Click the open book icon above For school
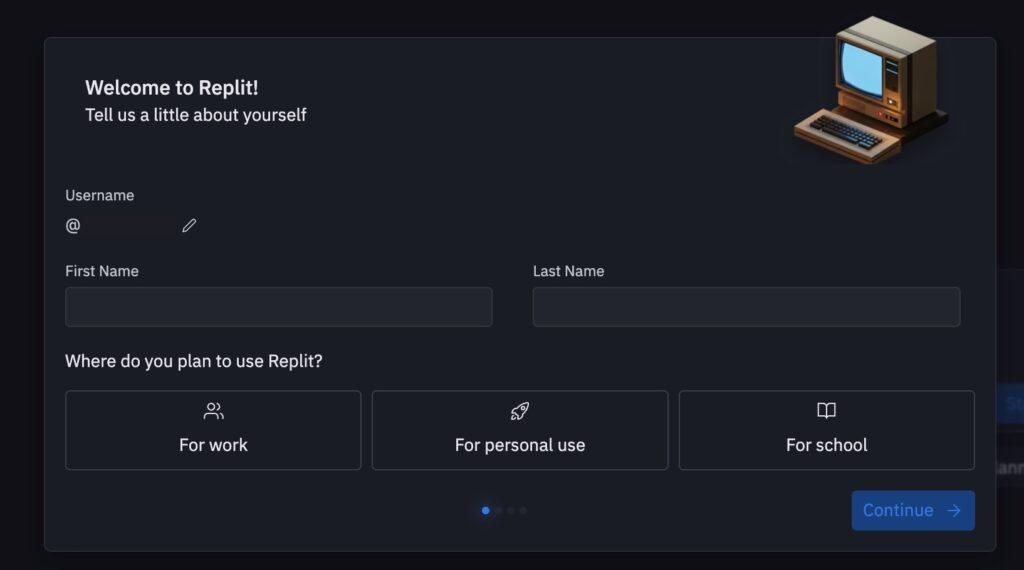1024x570 pixels. tap(826, 410)
